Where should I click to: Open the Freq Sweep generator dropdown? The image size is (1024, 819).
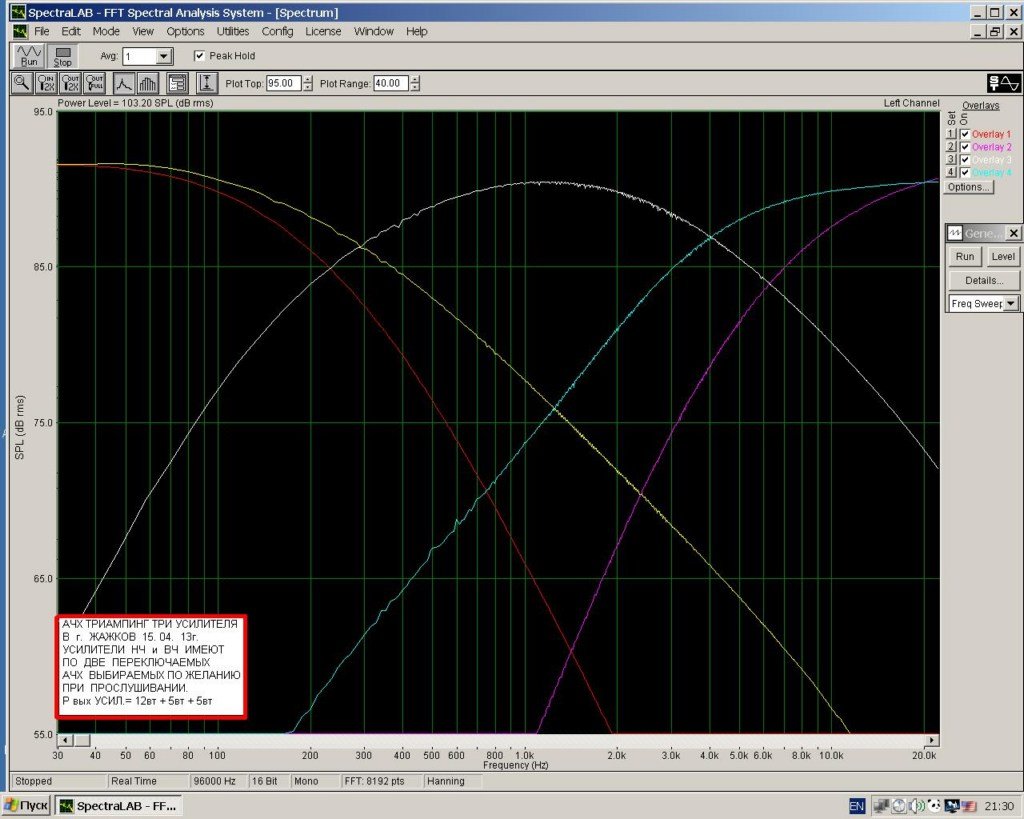[1011, 304]
